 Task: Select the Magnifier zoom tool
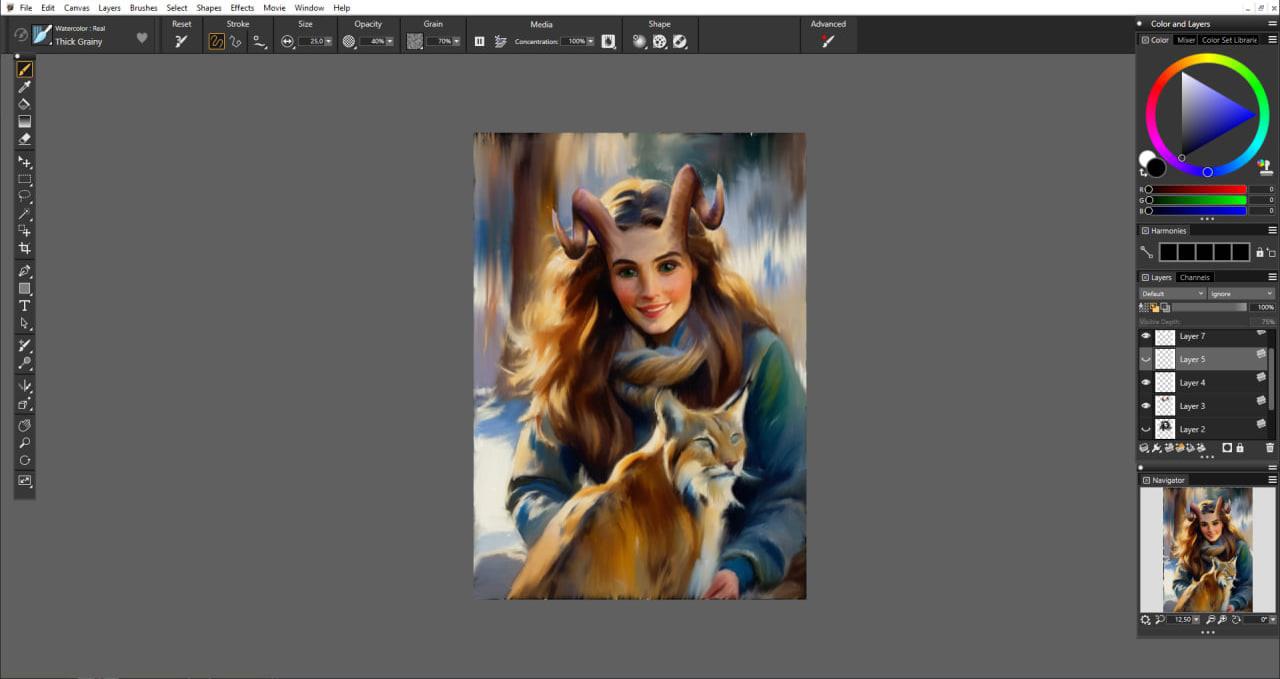[x=25, y=443]
